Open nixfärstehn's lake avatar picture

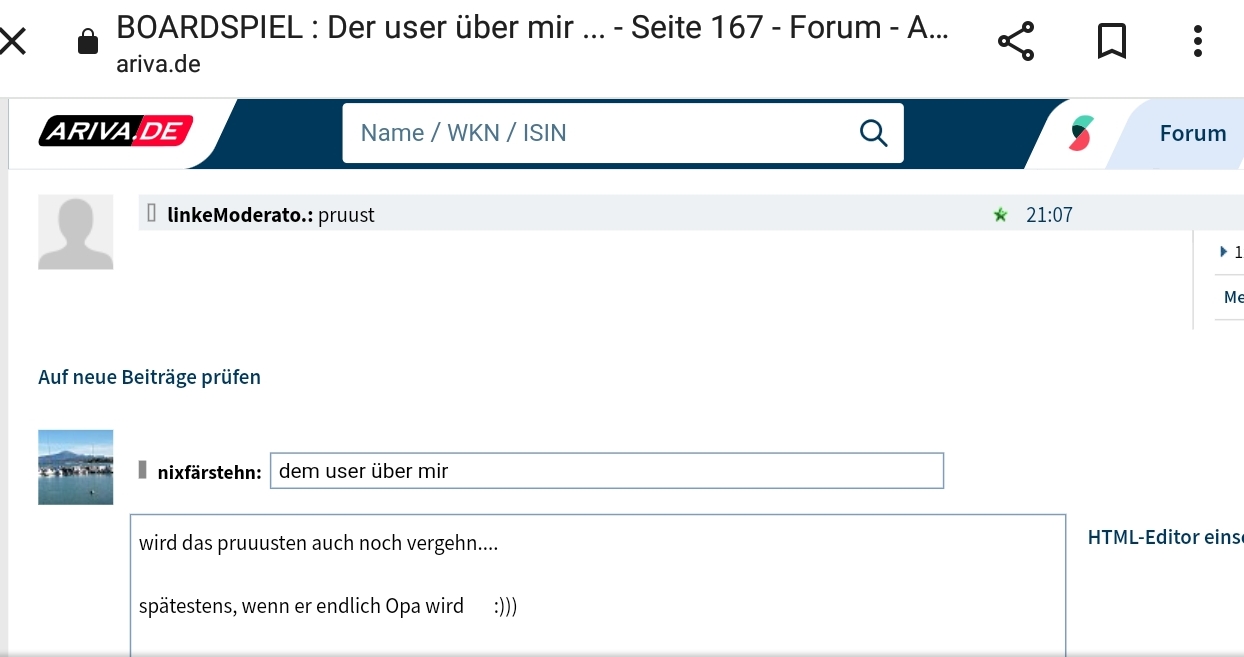click(75, 467)
